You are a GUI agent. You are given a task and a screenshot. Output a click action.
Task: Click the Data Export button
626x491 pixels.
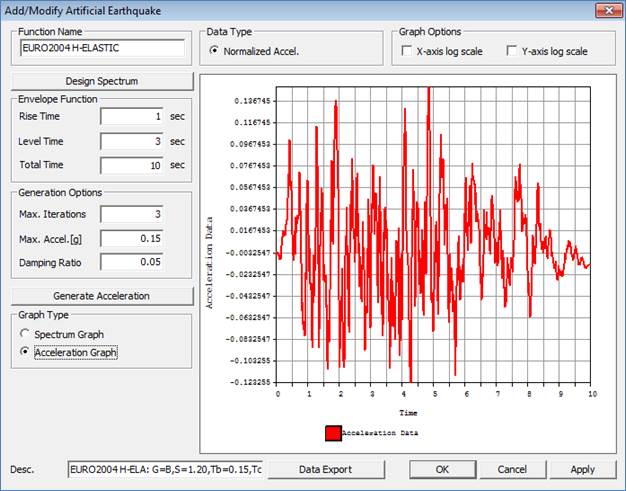pos(324,469)
